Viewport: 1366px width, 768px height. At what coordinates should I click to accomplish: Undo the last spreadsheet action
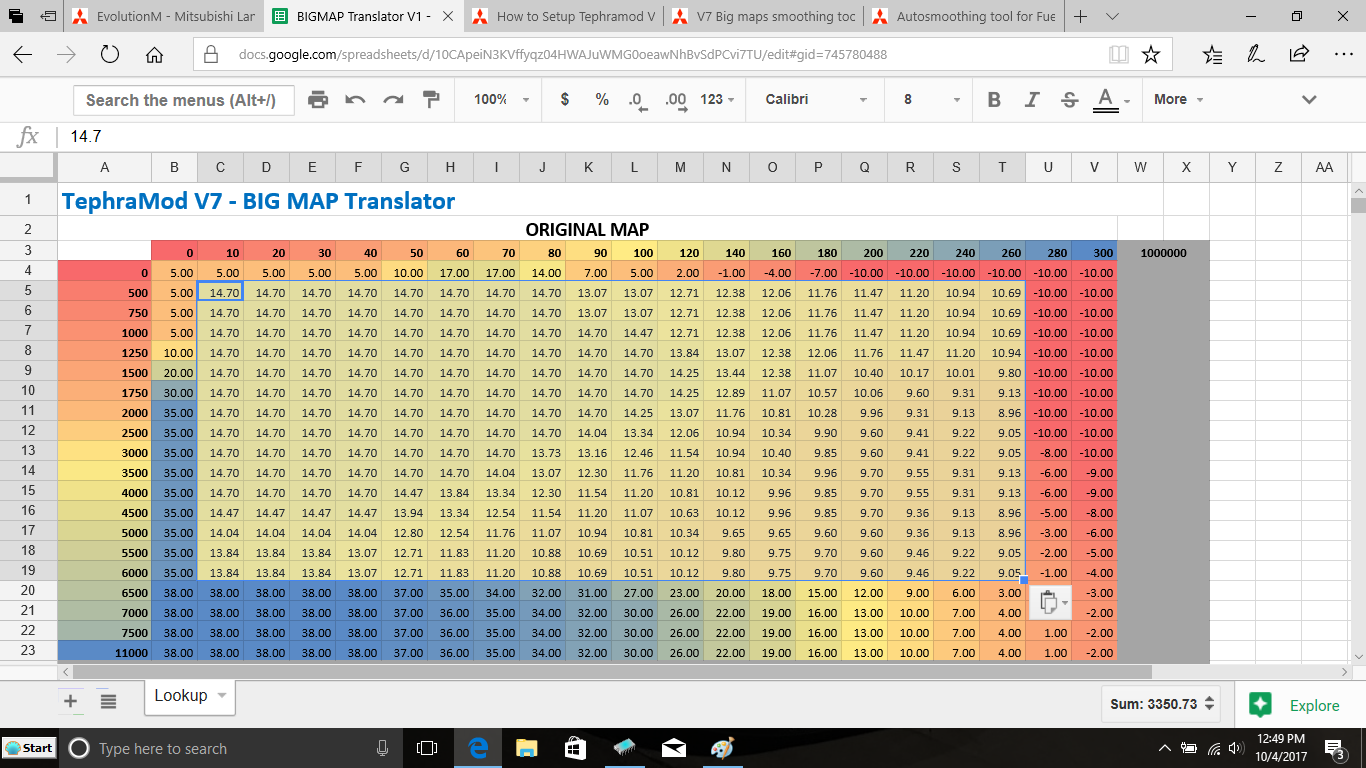(355, 99)
